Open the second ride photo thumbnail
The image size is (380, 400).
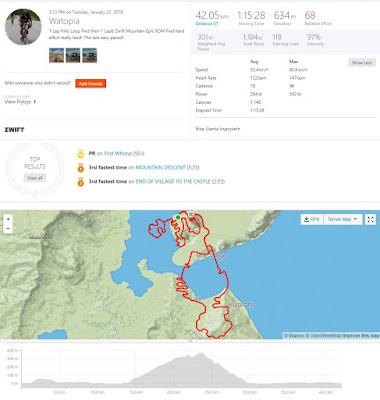[x=73, y=55]
